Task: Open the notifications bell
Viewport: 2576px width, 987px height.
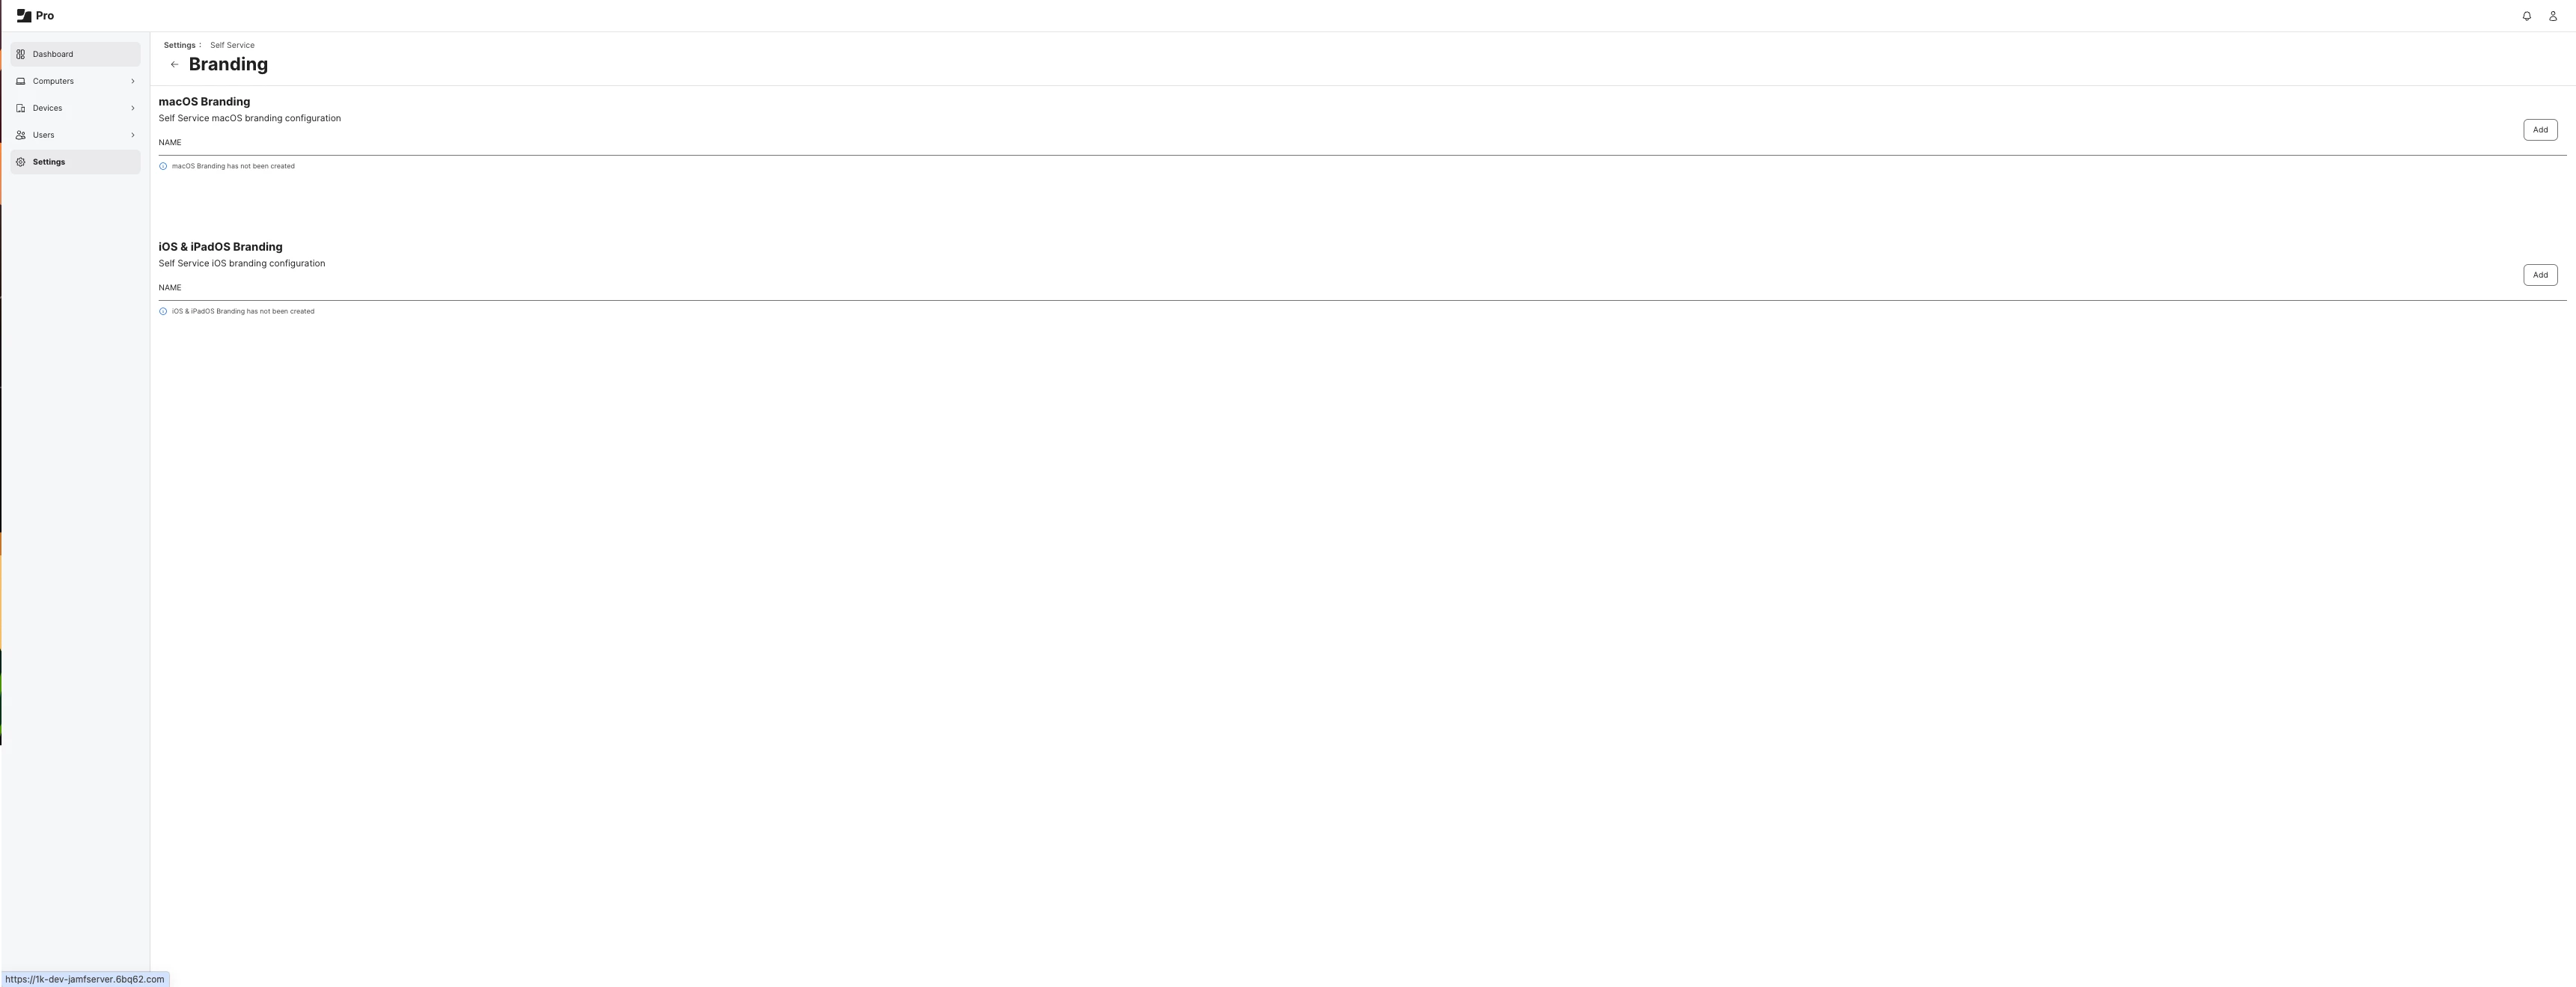Action: [2526, 16]
